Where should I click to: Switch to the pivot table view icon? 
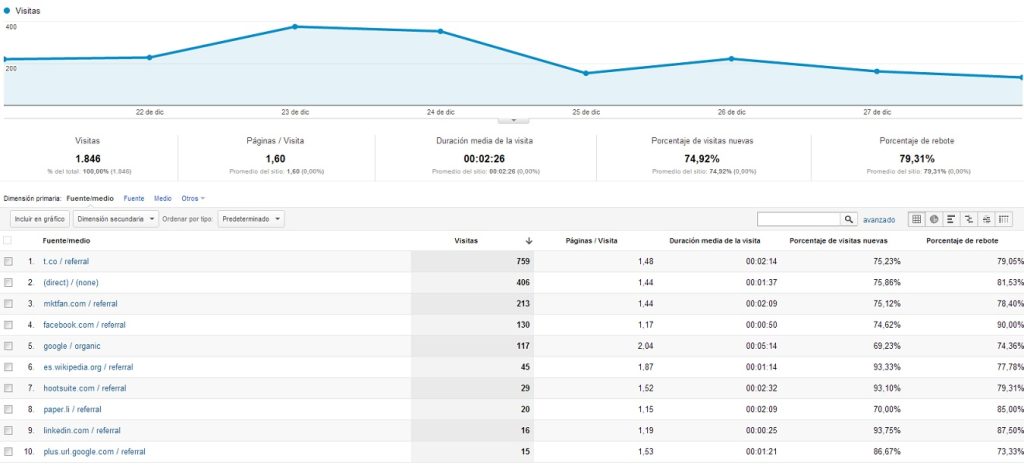[1004, 219]
